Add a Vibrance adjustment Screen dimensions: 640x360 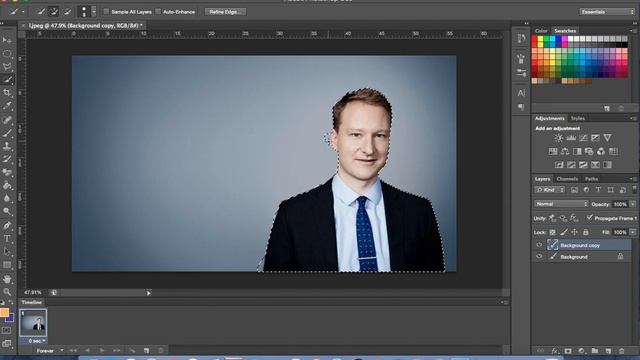click(607, 138)
